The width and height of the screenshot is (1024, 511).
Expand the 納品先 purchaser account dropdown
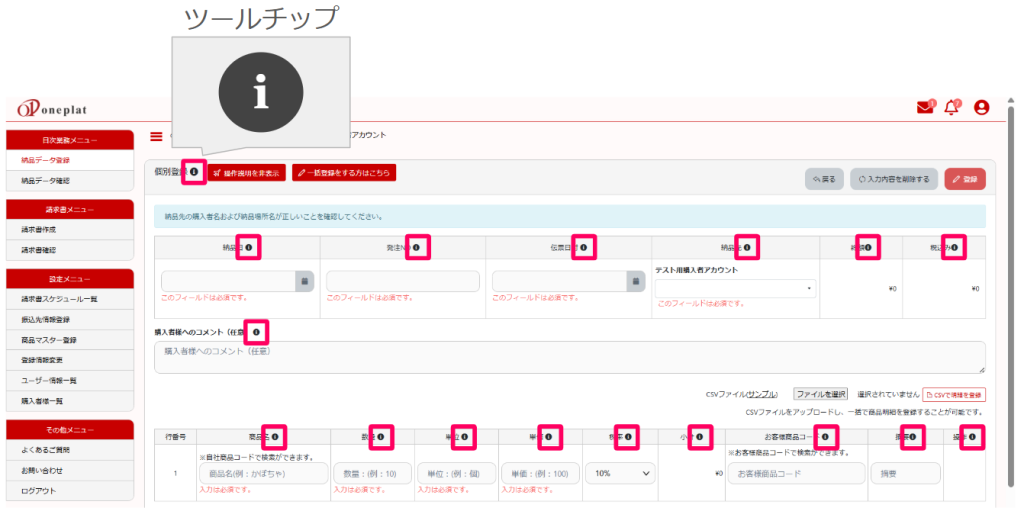point(736,289)
